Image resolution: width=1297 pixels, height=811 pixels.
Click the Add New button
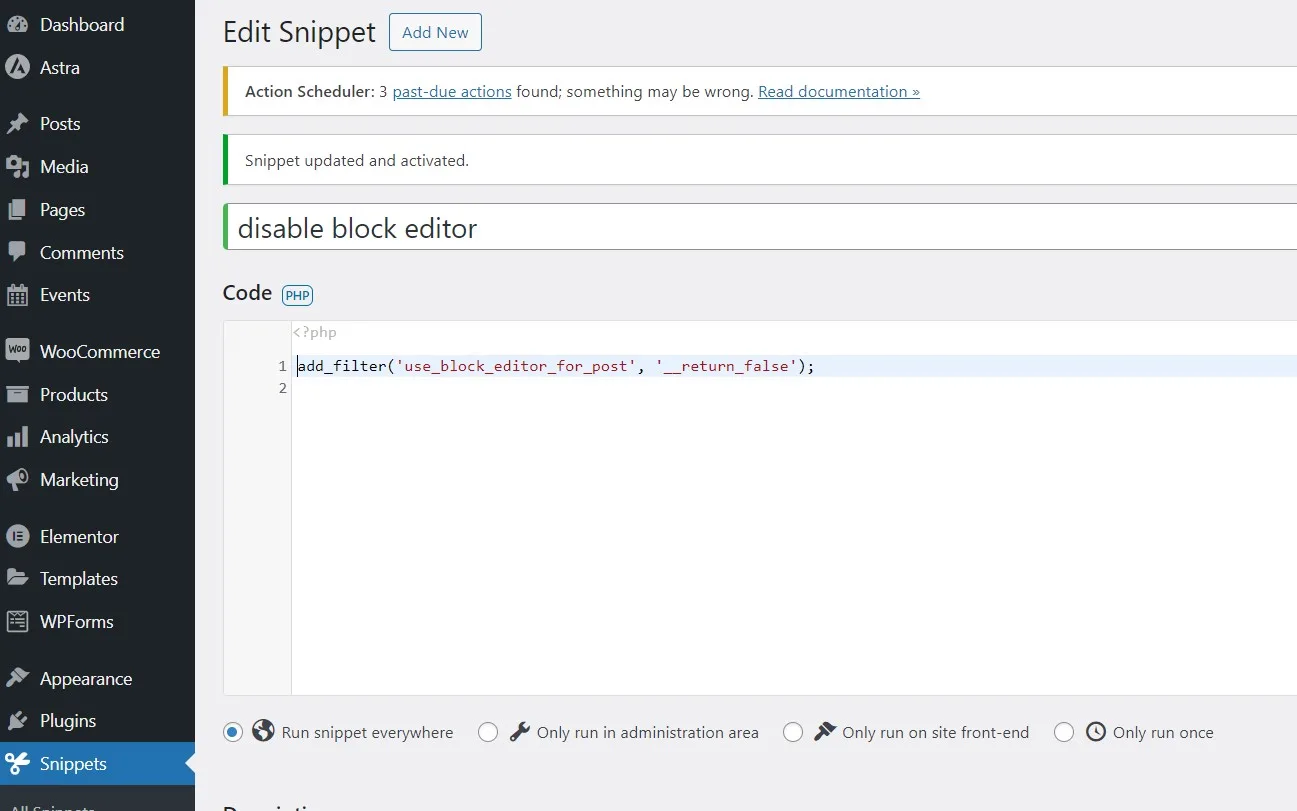pyautogui.click(x=435, y=32)
